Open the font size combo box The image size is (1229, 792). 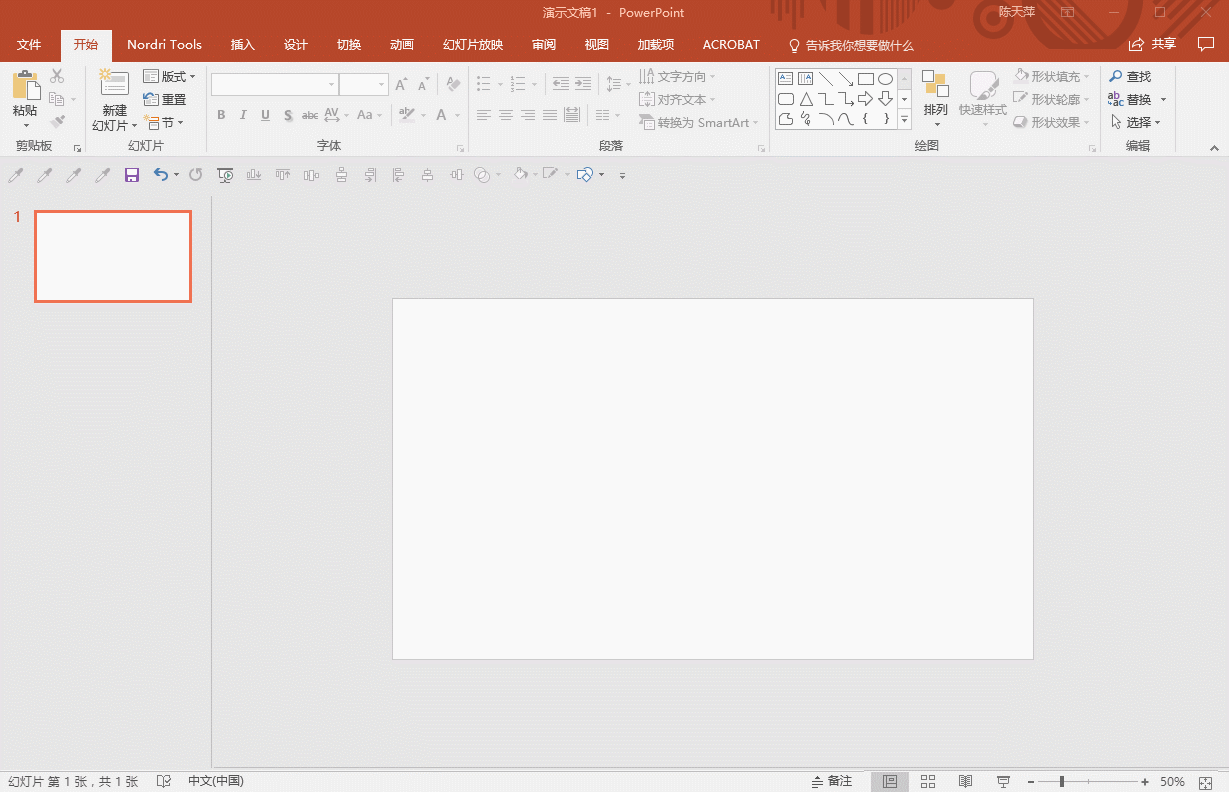[x=363, y=85]
